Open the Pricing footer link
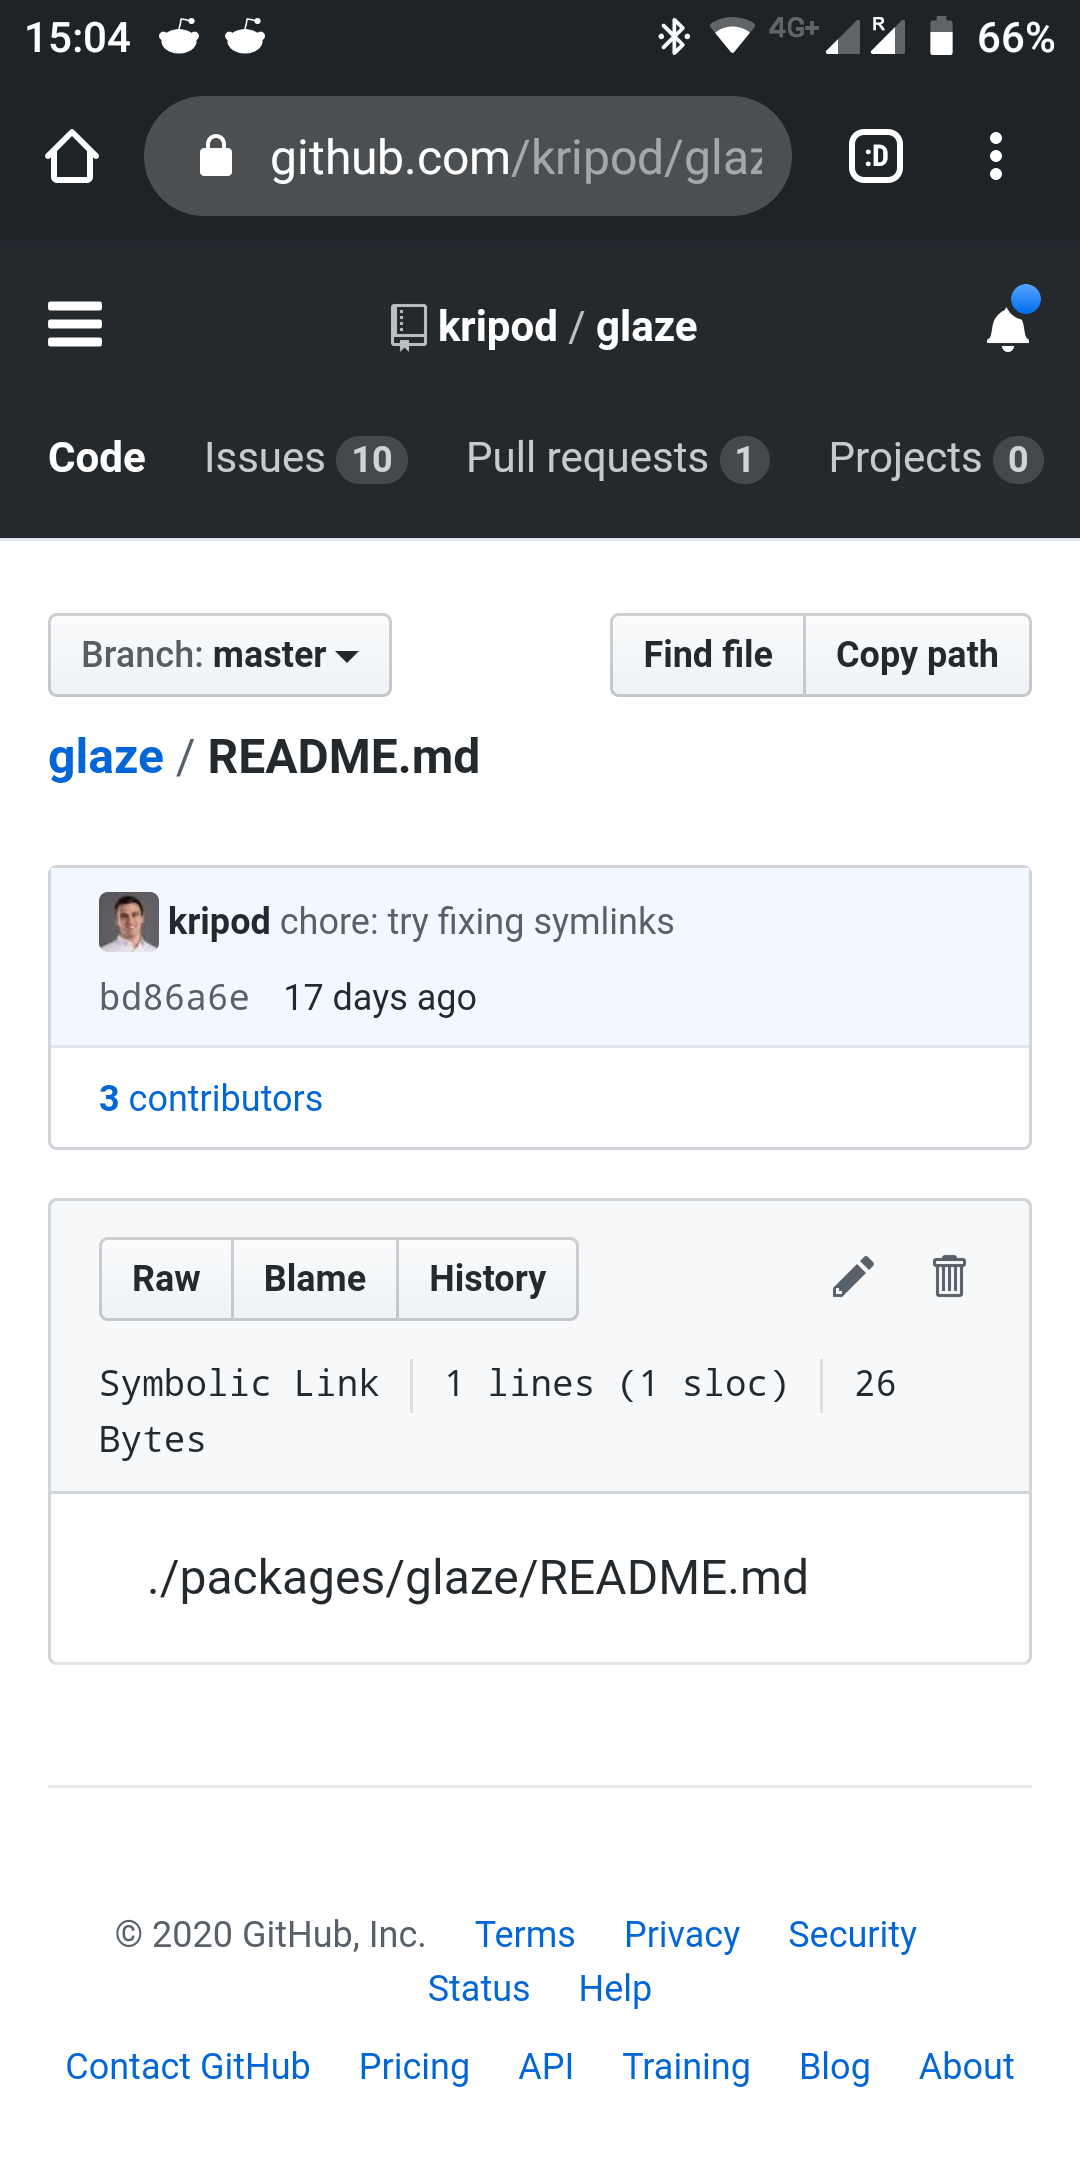Image resolution: width=1080 pixels, height=2160 pixels. click(x=414, y=2066)
